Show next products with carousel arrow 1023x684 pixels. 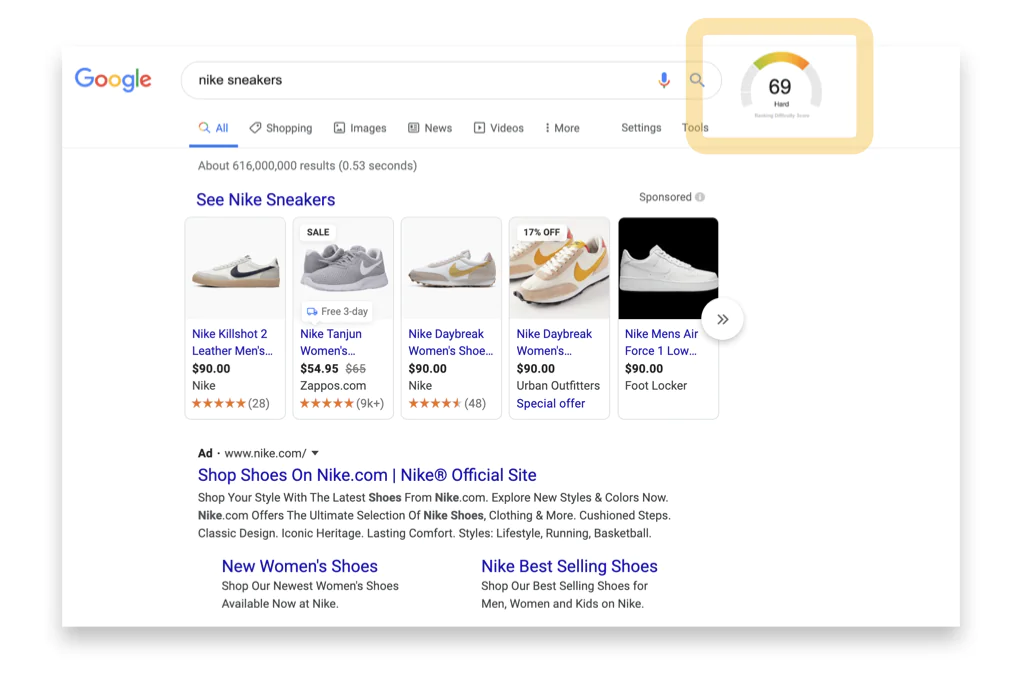(722, 320)
